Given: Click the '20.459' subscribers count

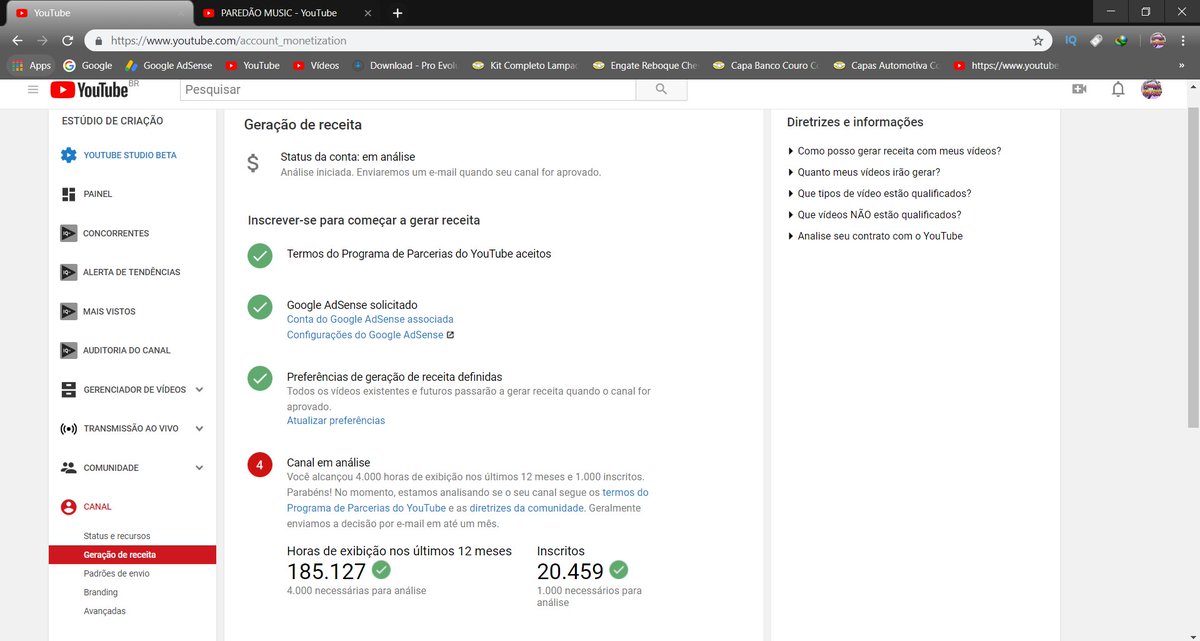Looking at the screenshot, I should tap(570, 572).
